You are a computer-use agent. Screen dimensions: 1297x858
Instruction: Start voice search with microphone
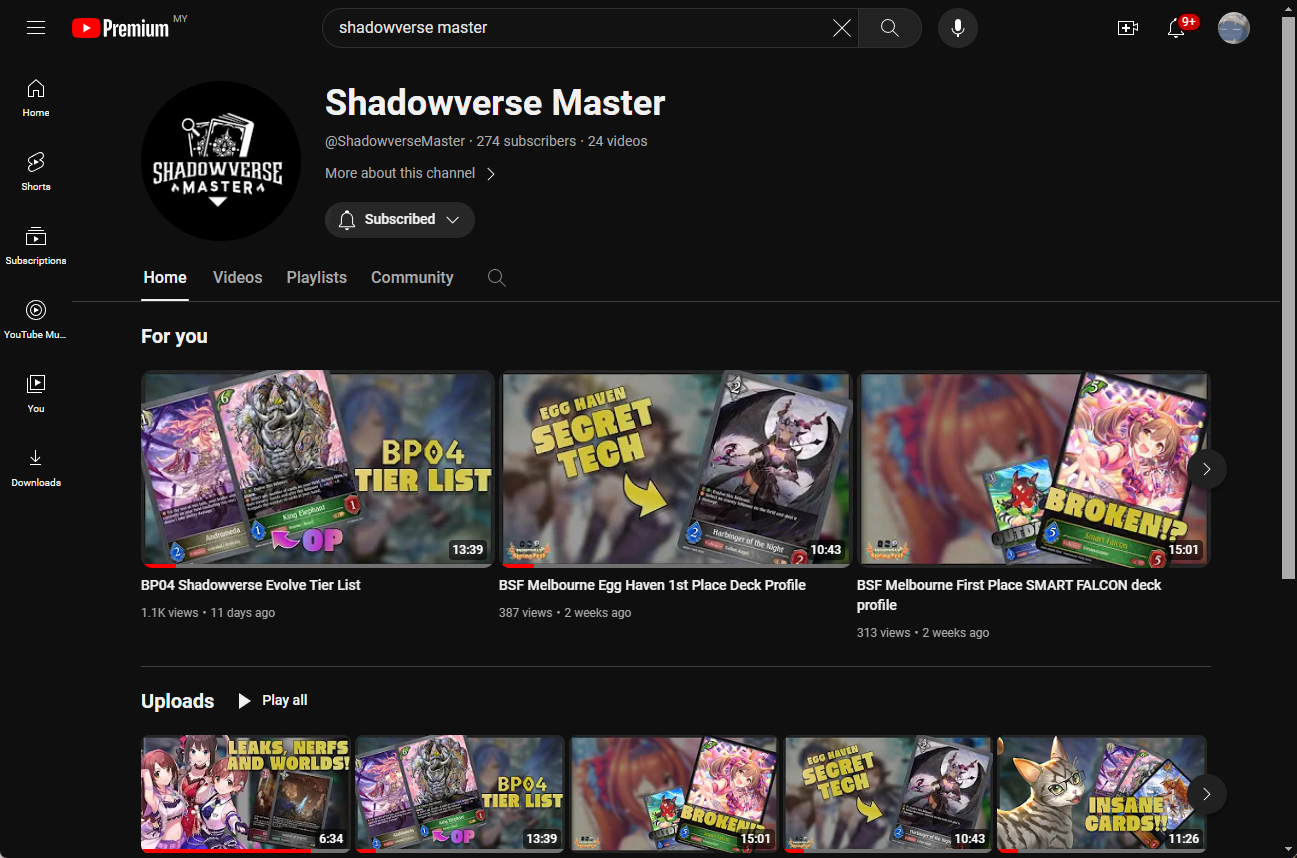coord(958,28)
